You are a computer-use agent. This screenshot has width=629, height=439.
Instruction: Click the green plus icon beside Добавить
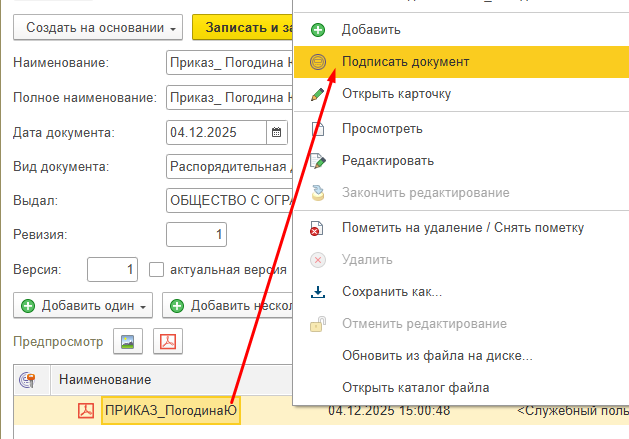tap(318, 30)
